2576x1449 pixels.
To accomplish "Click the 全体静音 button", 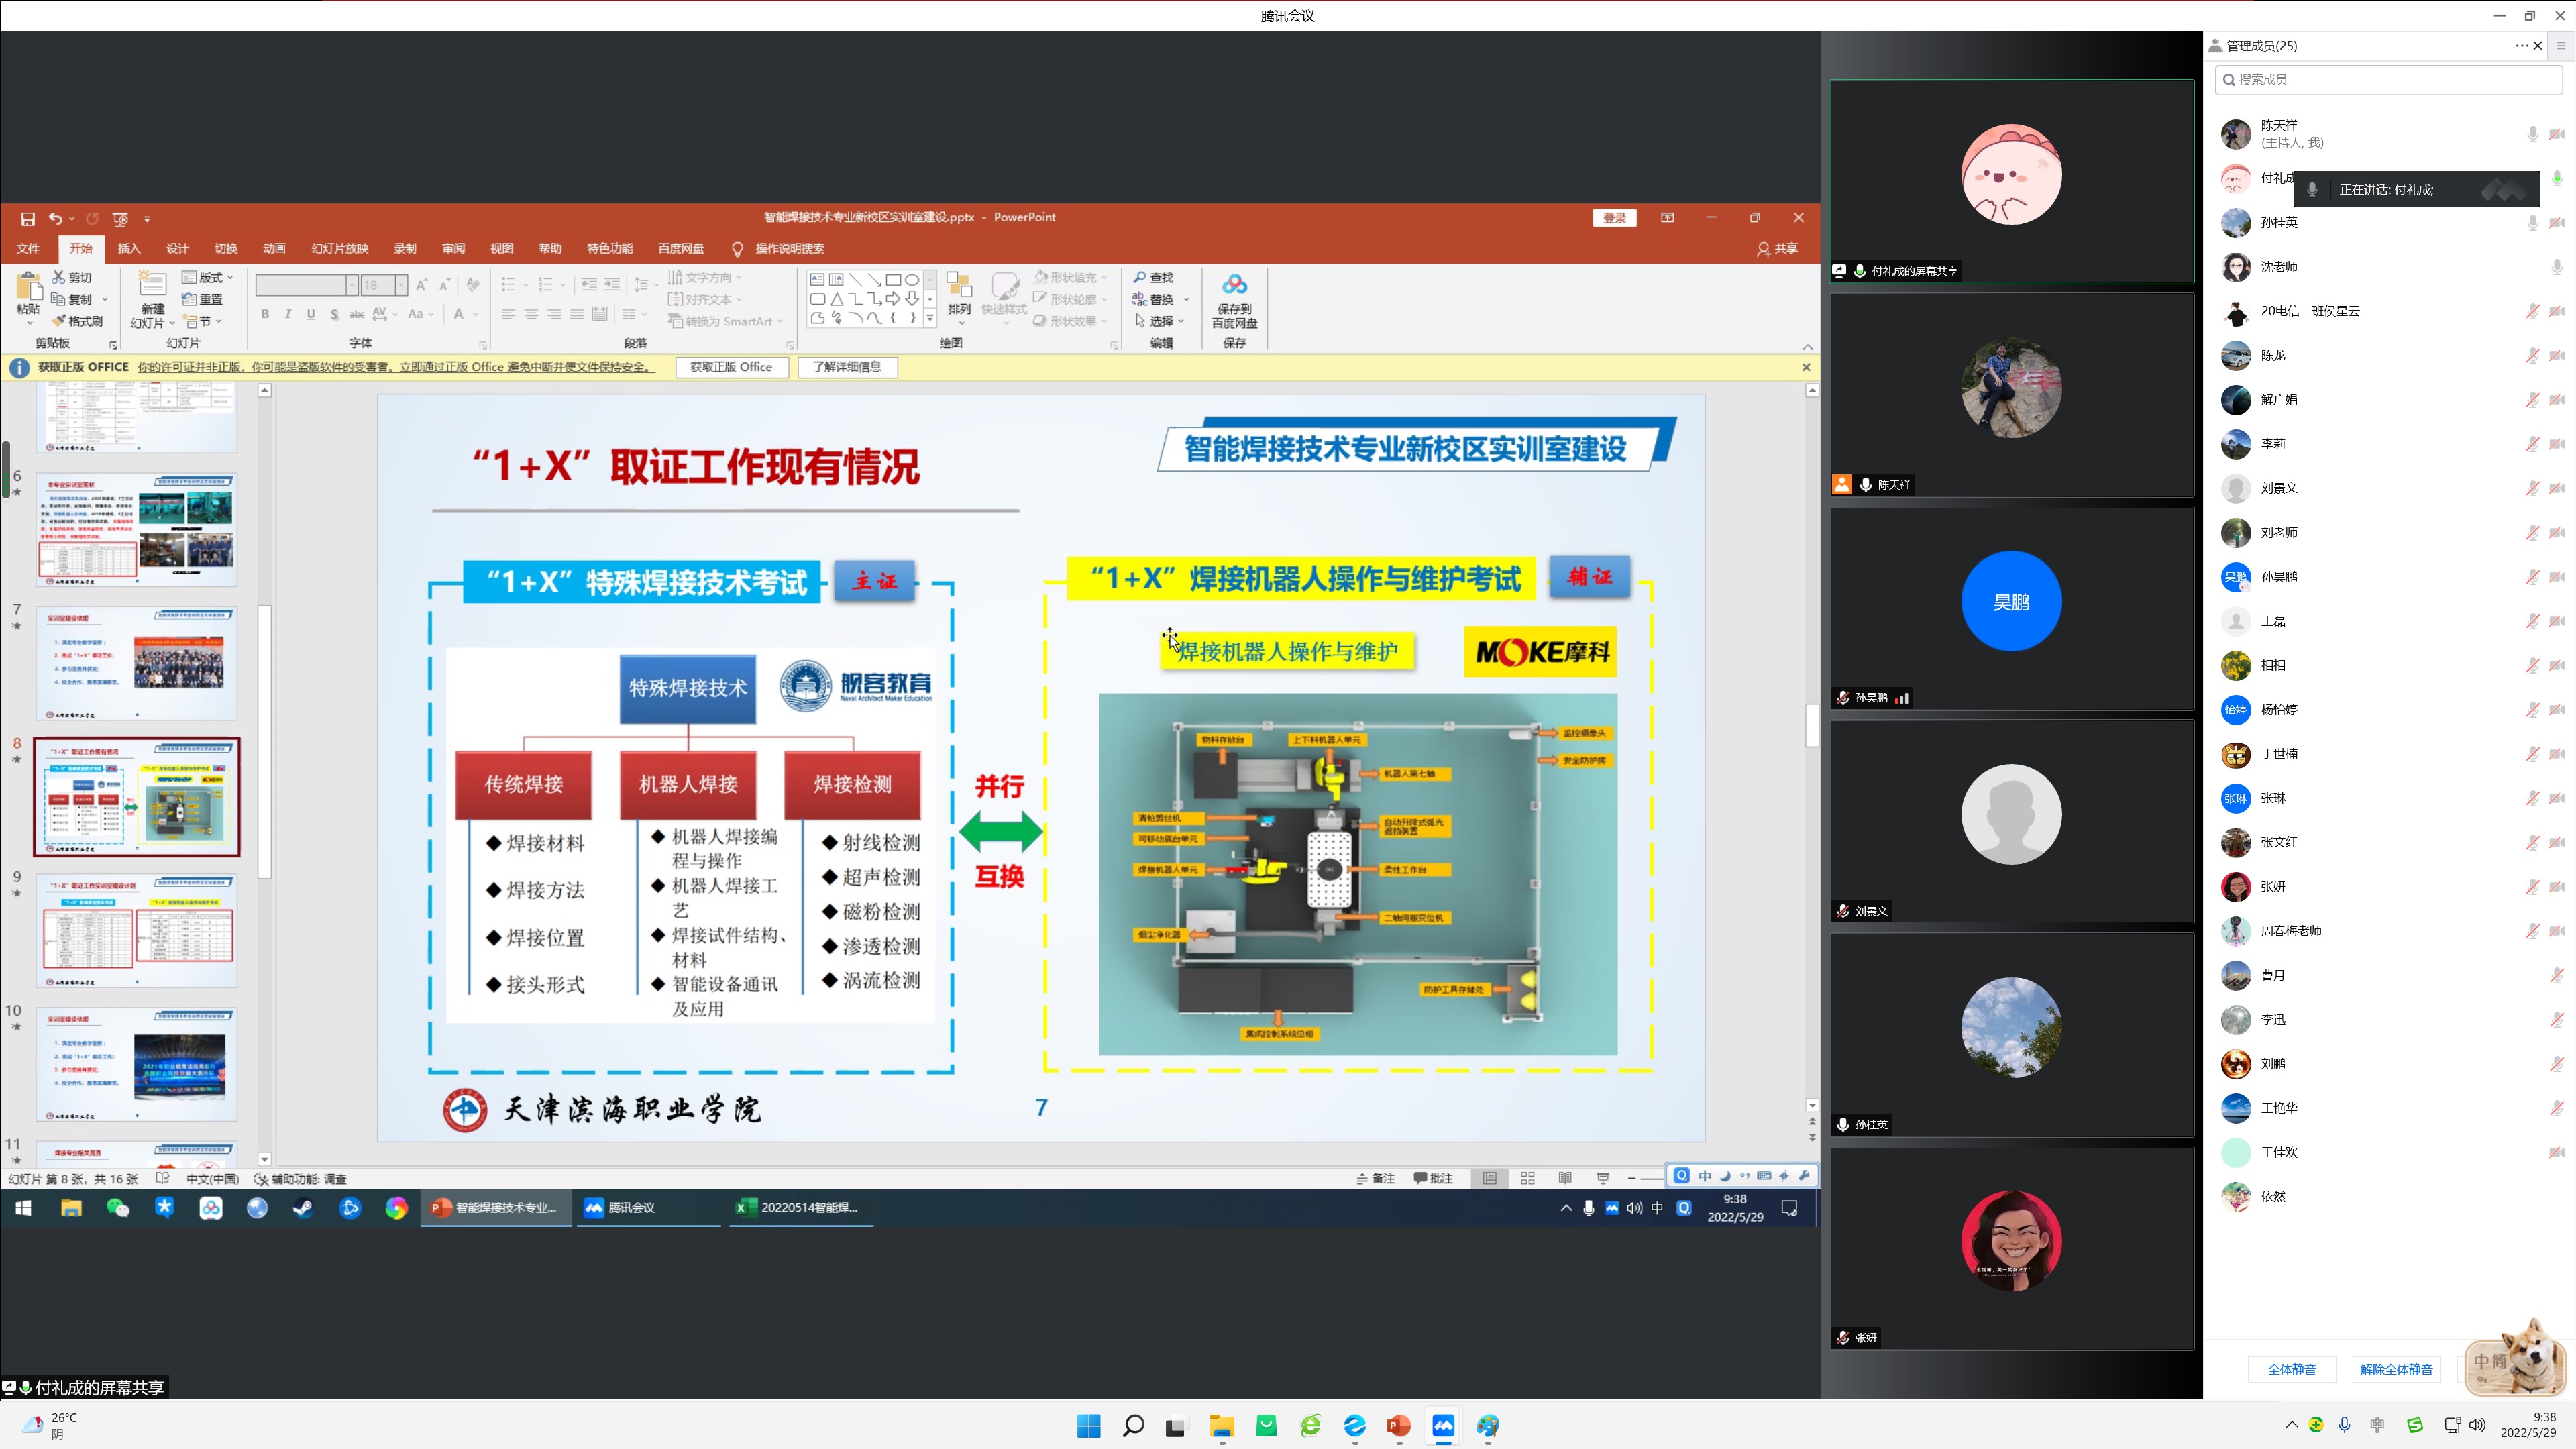I will (2291, 1369).
